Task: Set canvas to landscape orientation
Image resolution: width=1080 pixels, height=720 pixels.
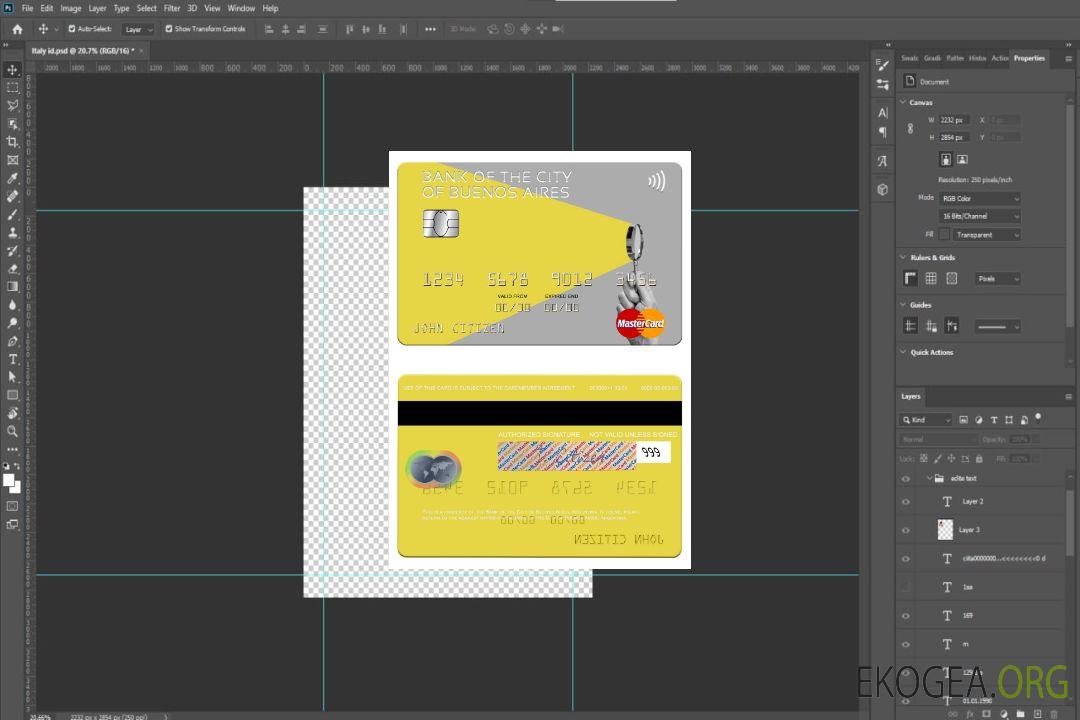Action: (x=962, y=159)
